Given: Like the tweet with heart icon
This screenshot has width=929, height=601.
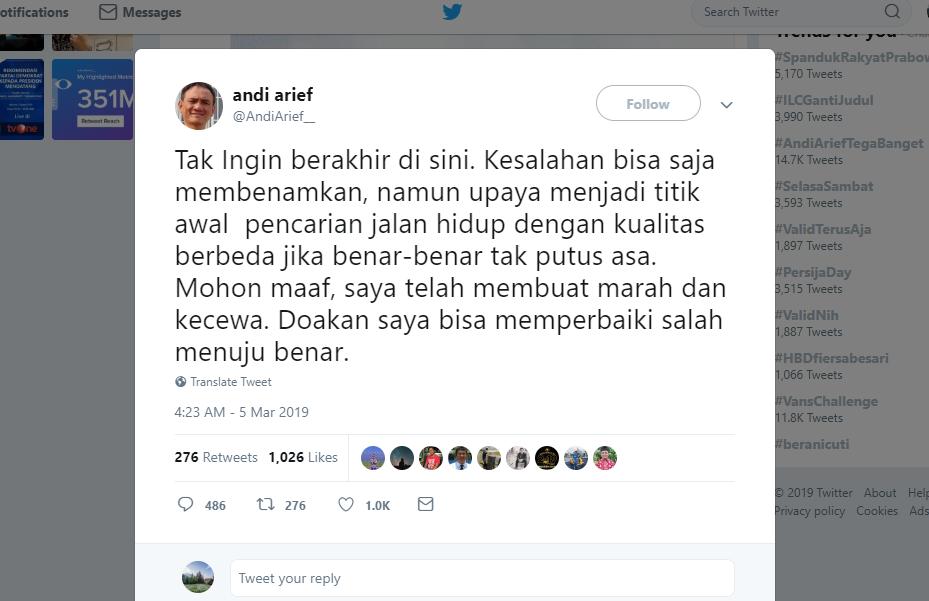Looking at the screenshot, I should tap(346, 504).
